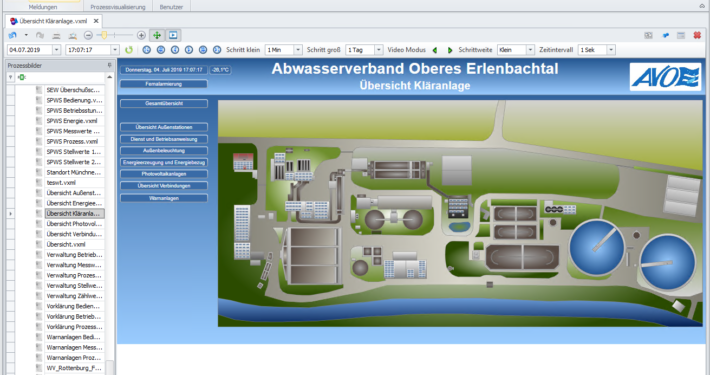Click the blue pin icon at top right
The width and height of the screenshot is (710, 375).
click(666, 35)
